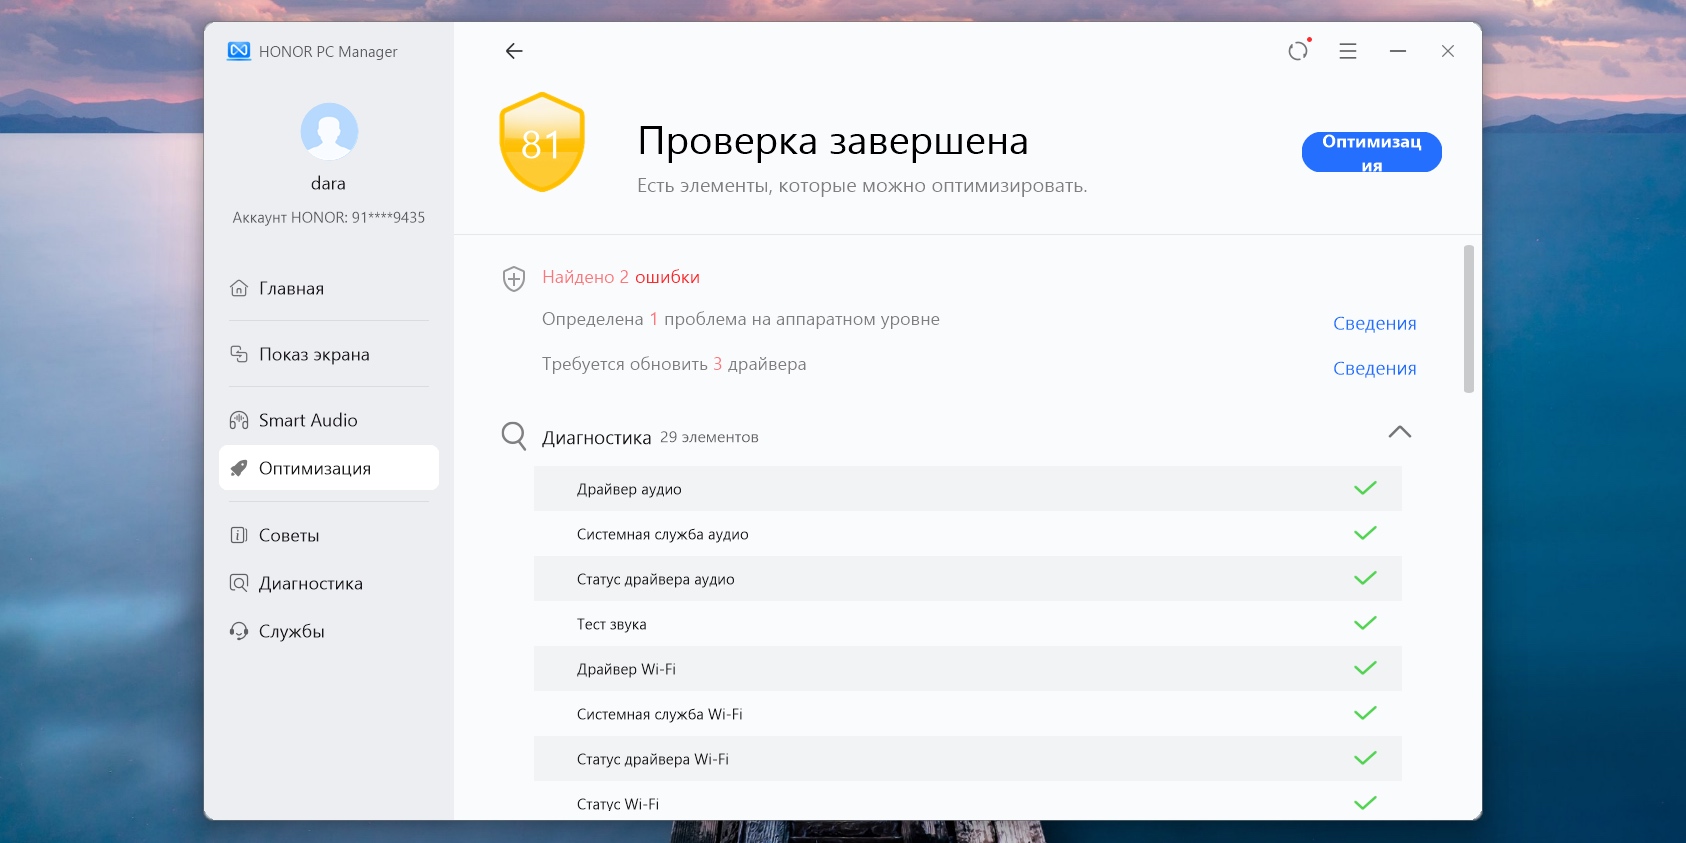This screenshot has width=1686, height=843.
Task: Click the Определена 1 проблема на аппаратном уровне text
Action: (x=741, y=319)
